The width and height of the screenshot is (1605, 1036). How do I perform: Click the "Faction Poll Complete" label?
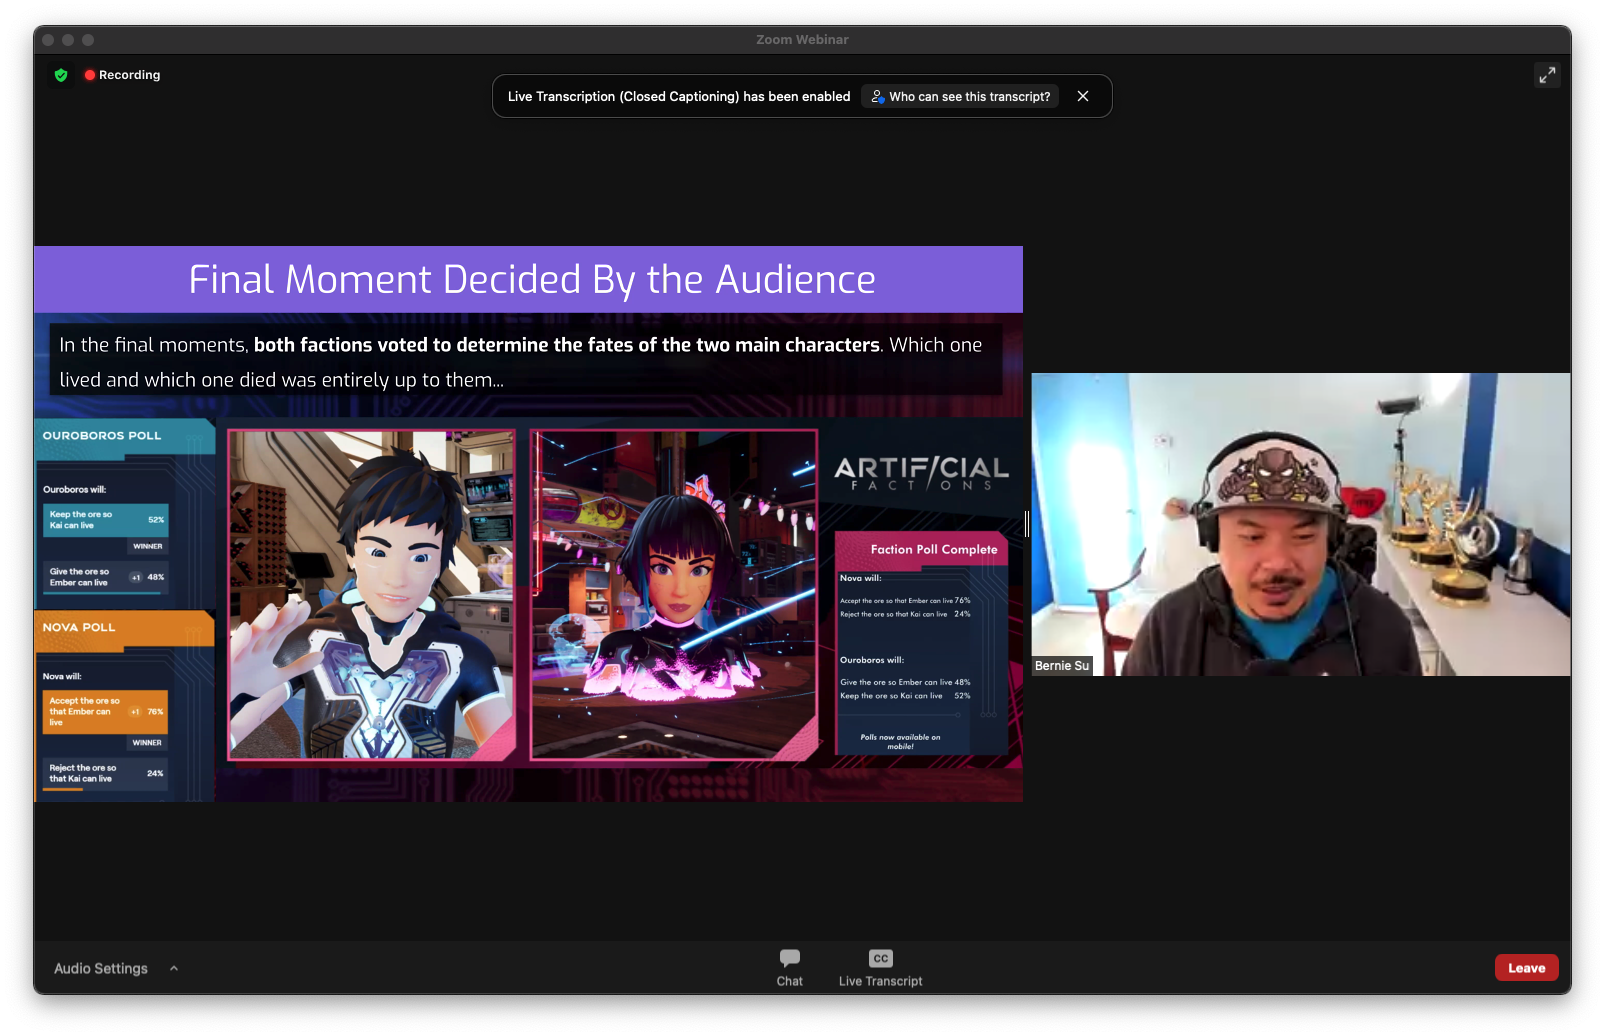[x=934, y=550]
